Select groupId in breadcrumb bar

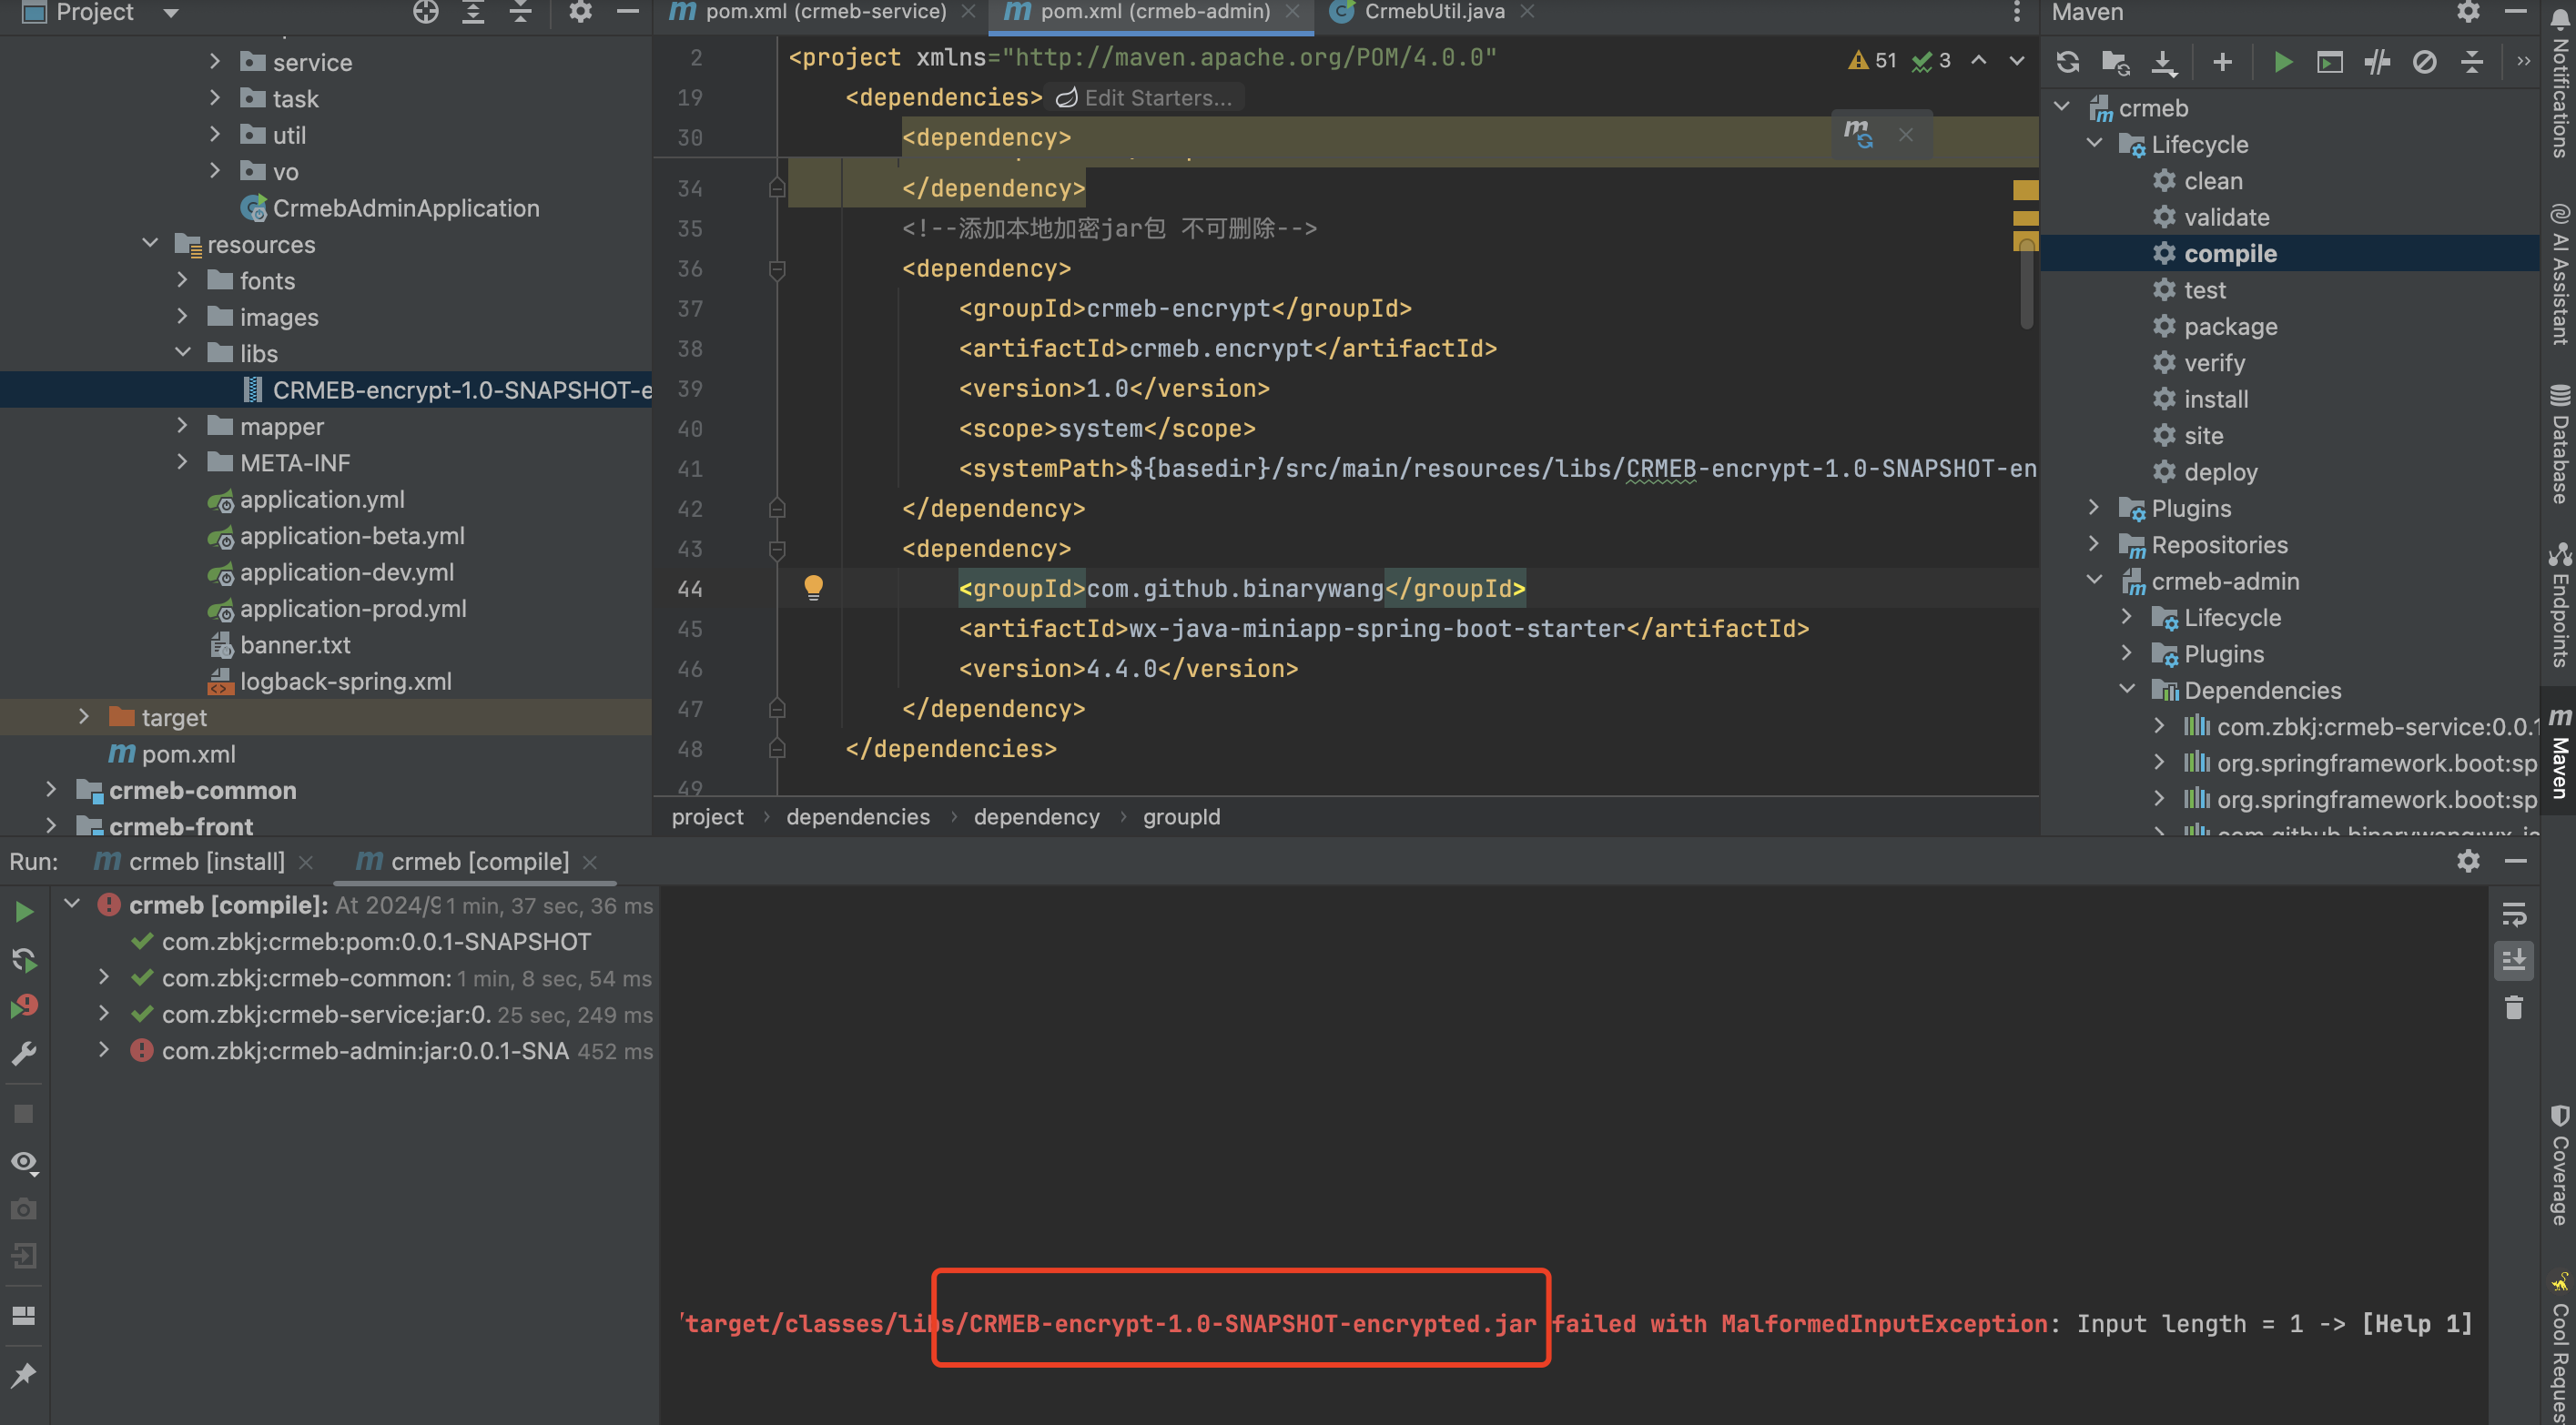click(x=1181, y=817)
